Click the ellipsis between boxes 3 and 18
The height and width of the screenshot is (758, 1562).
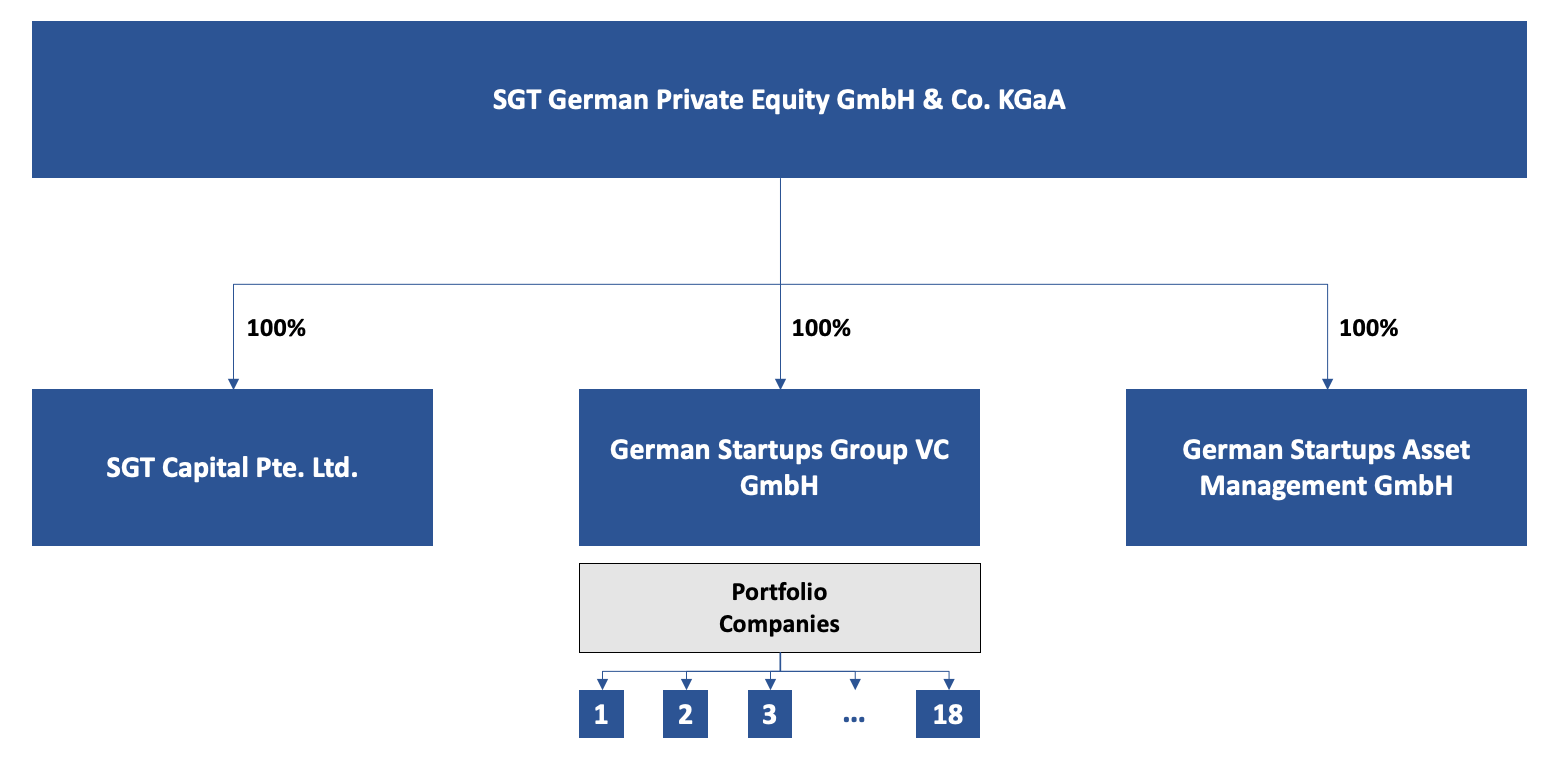tap(854, 719)
